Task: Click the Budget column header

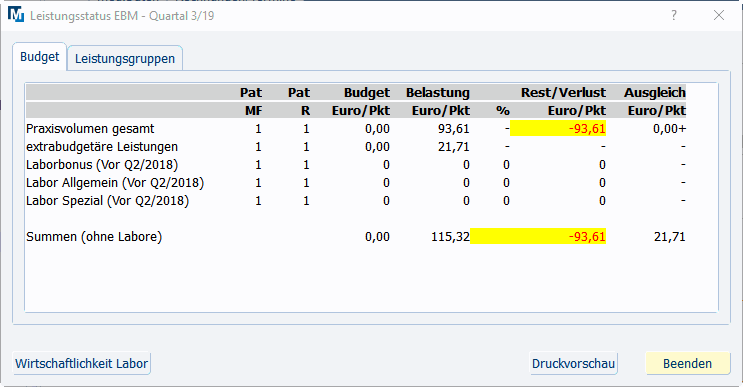Action: pos(367,93)
